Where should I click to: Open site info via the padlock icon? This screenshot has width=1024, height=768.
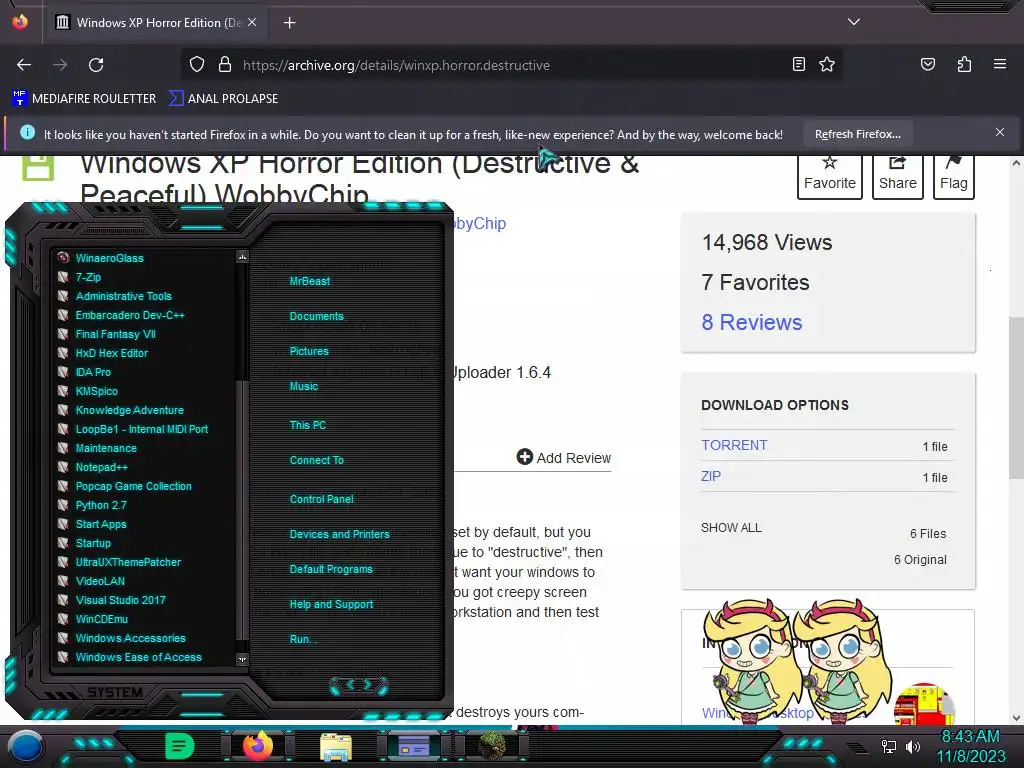(x=225, y=65)
